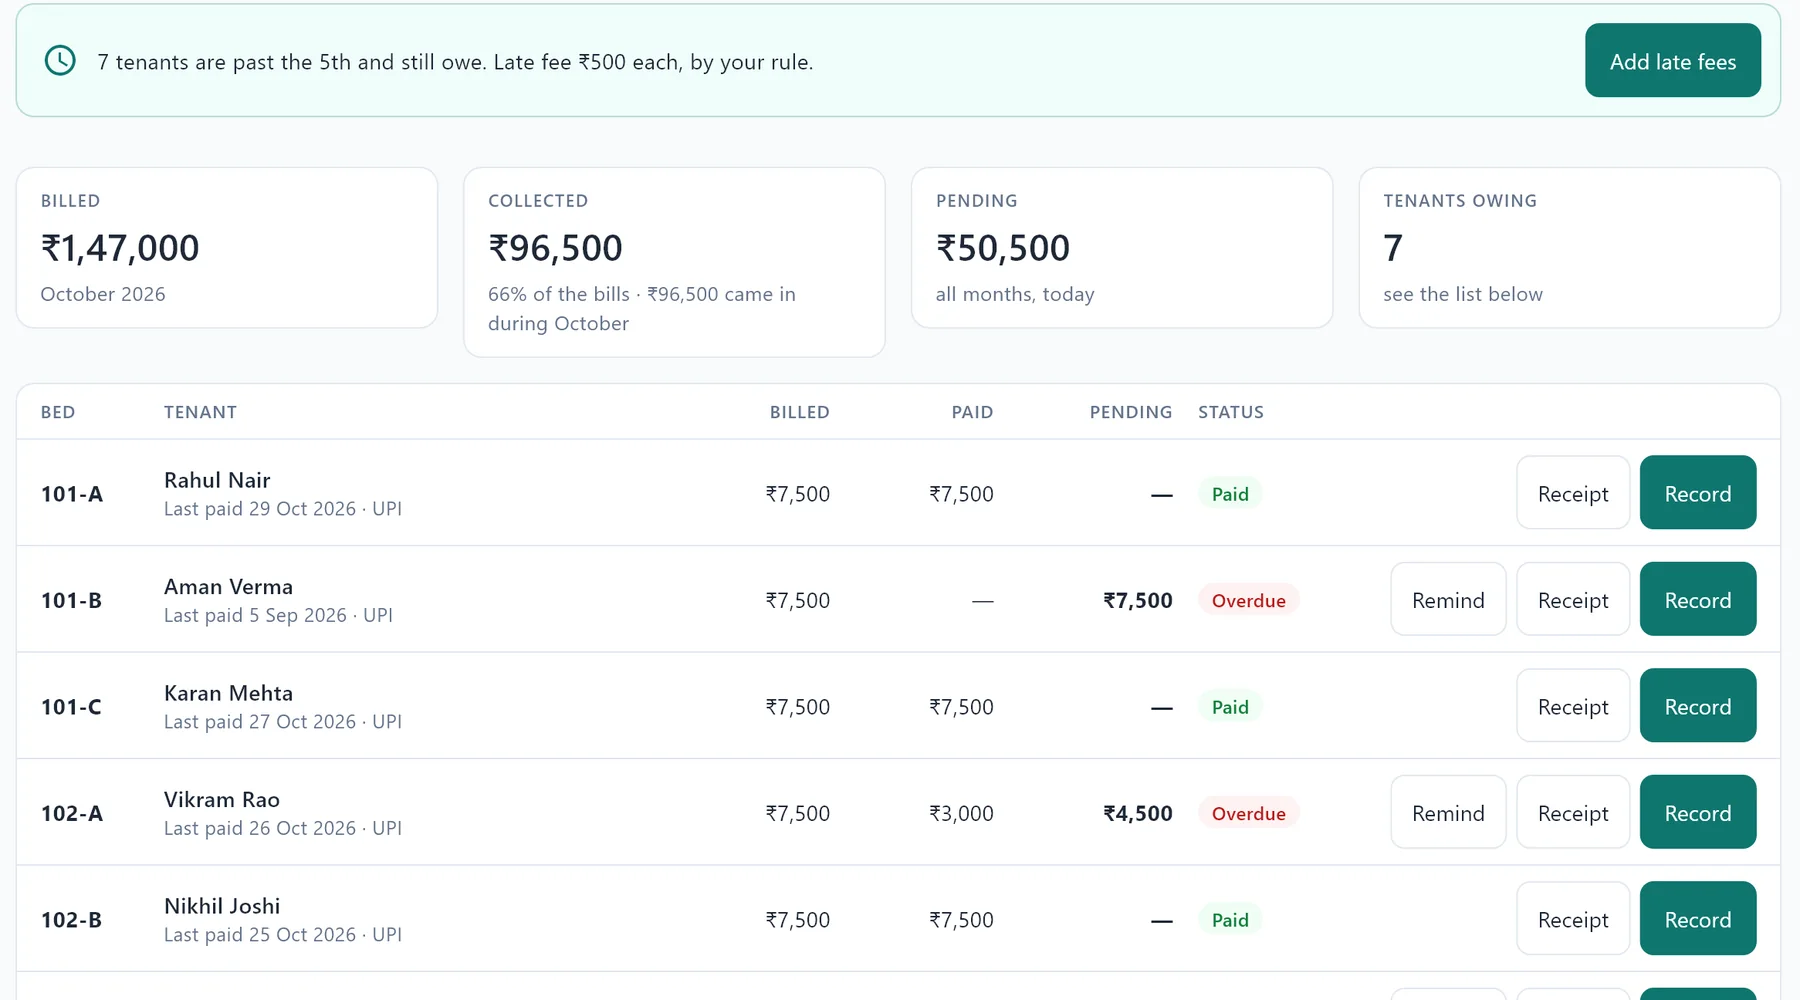1800x1000 pixels.
Task: Click the STATUS column header
Action: click(x=1231, y=412)
